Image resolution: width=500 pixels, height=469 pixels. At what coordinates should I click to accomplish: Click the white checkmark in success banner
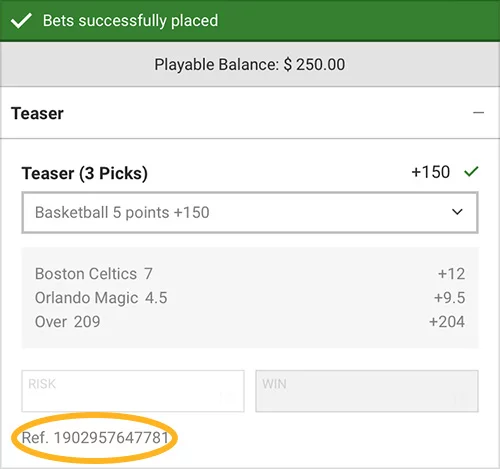coord(21,21)
